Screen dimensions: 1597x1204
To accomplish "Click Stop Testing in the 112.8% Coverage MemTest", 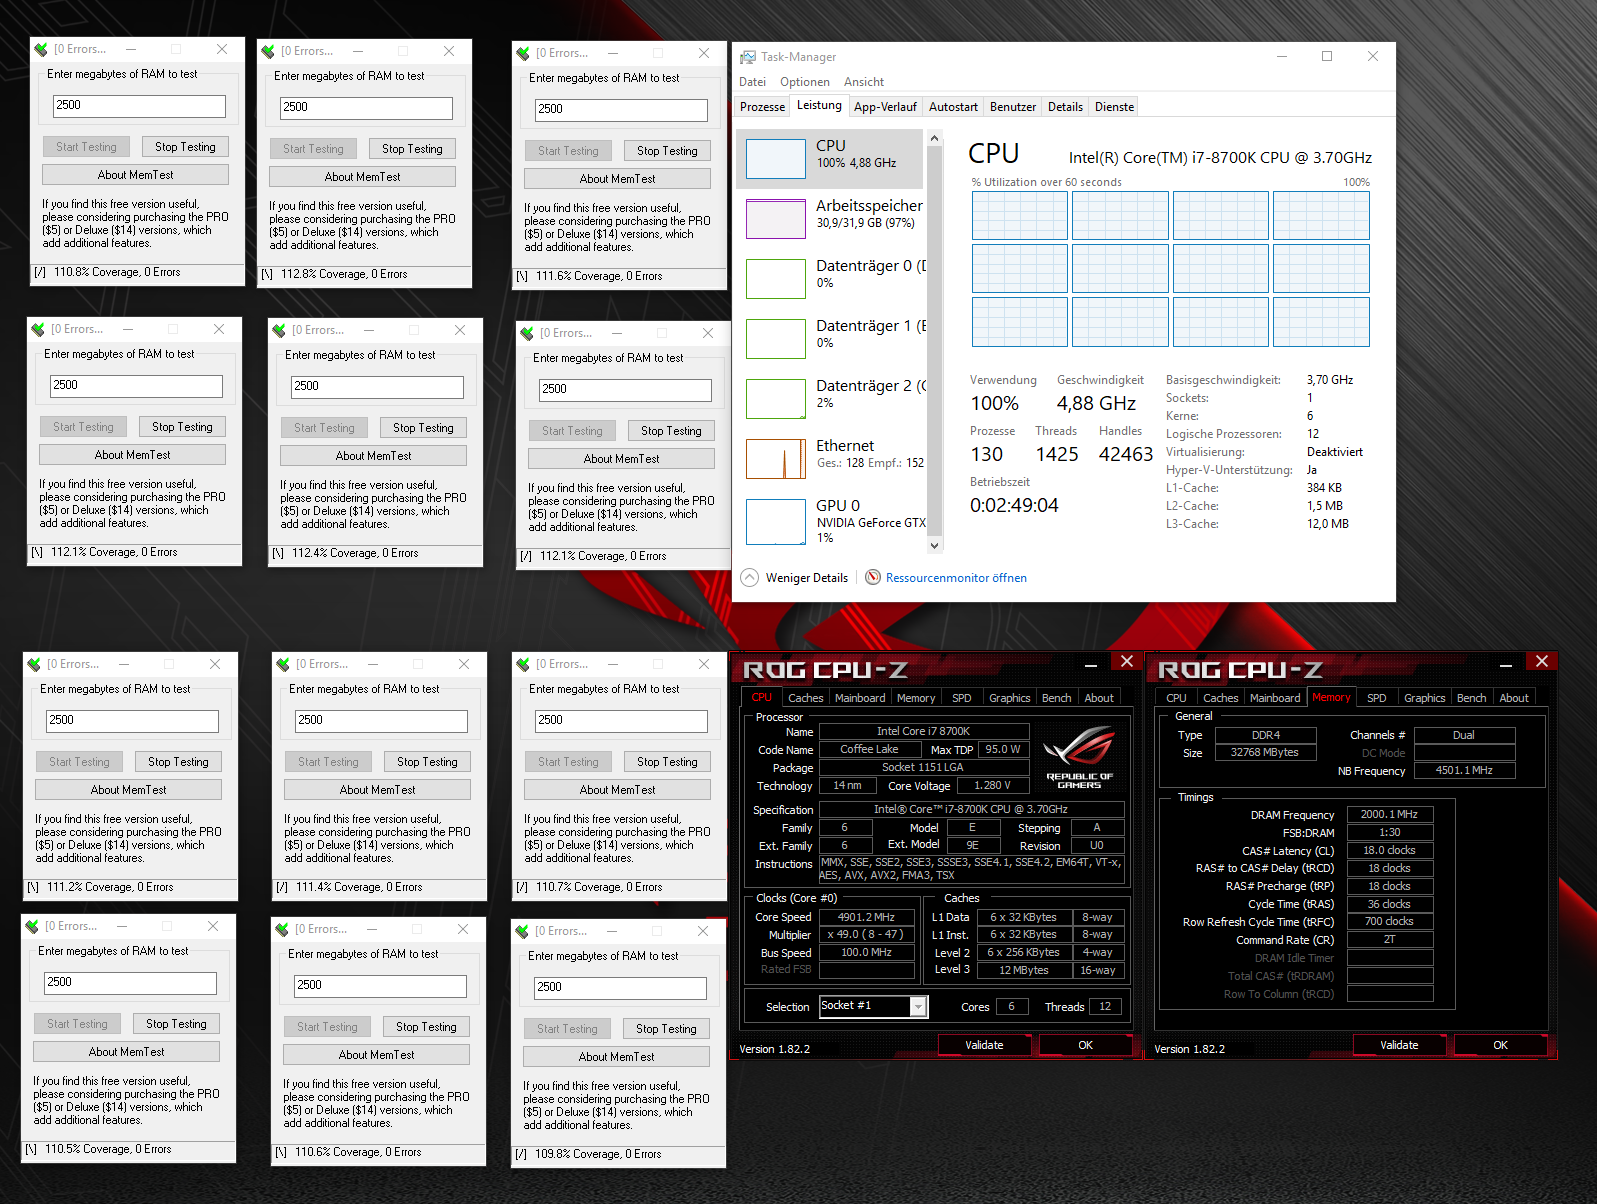I will point(412,149).
